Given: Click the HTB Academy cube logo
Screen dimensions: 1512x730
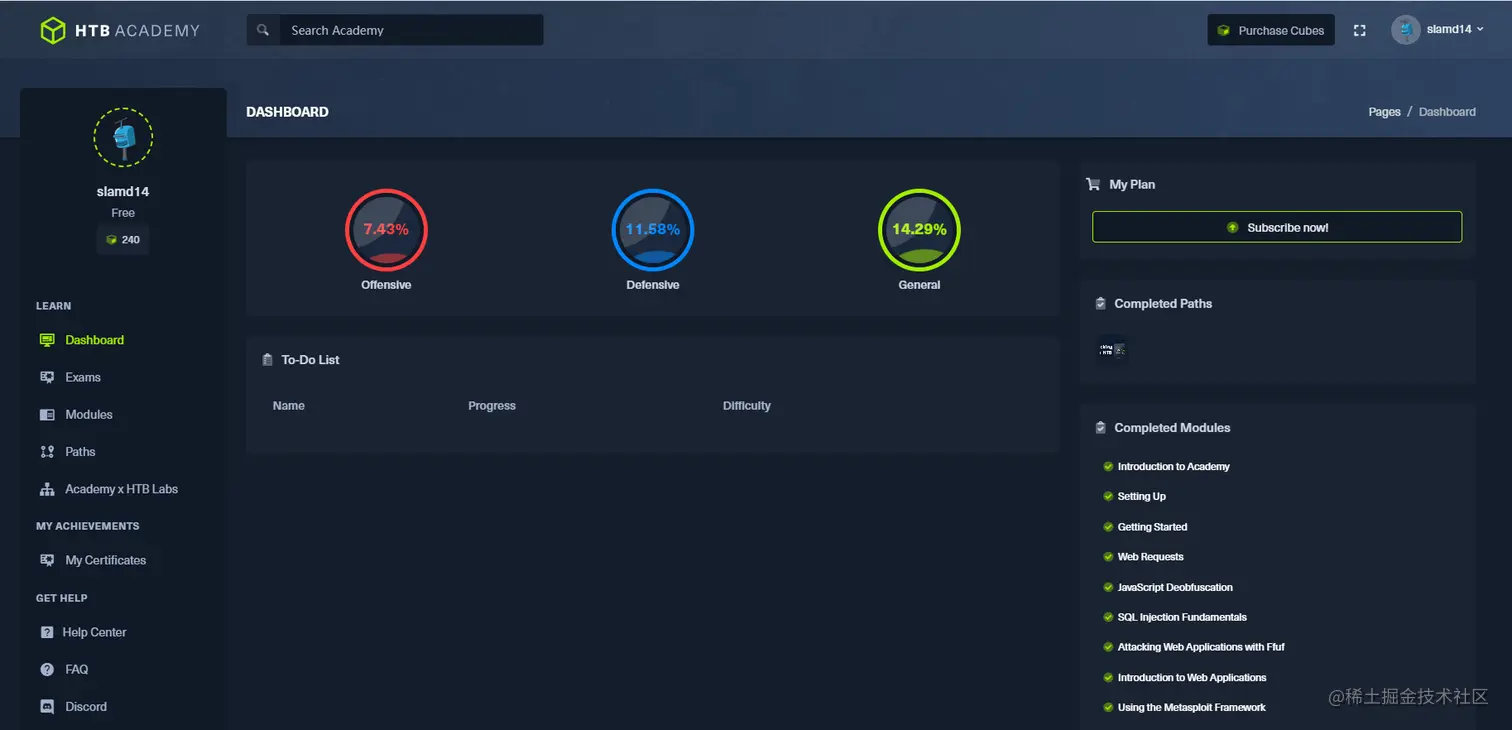Looking at the screenshot, I should (53, 31).
